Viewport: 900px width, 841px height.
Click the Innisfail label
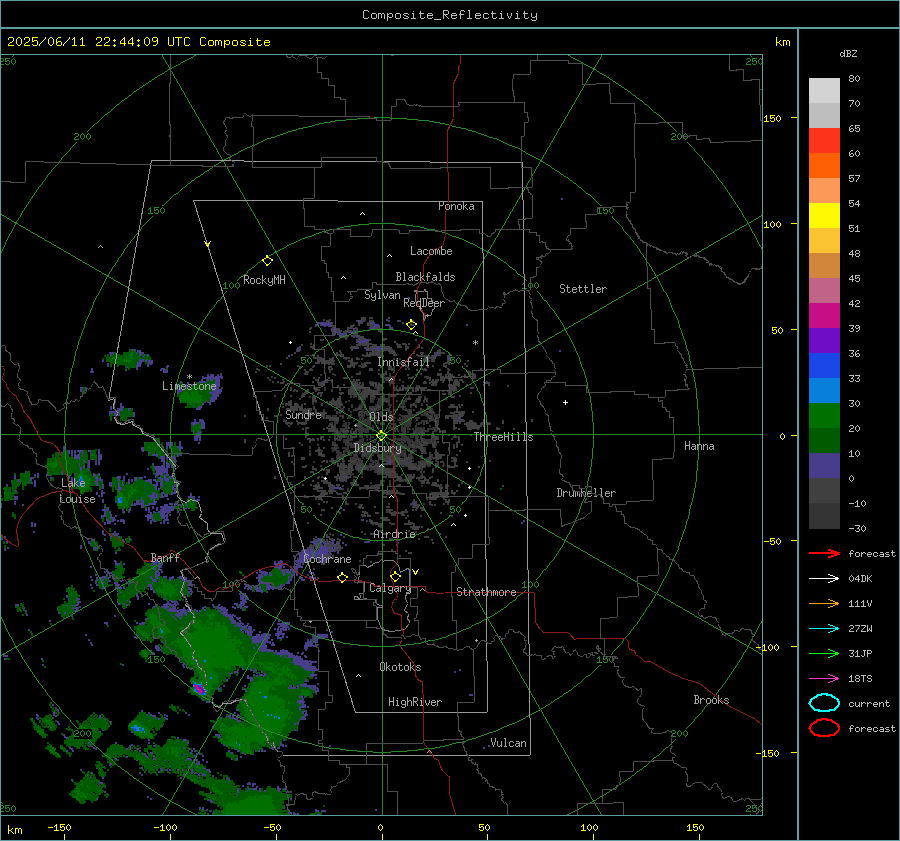[x=403, y=362]
